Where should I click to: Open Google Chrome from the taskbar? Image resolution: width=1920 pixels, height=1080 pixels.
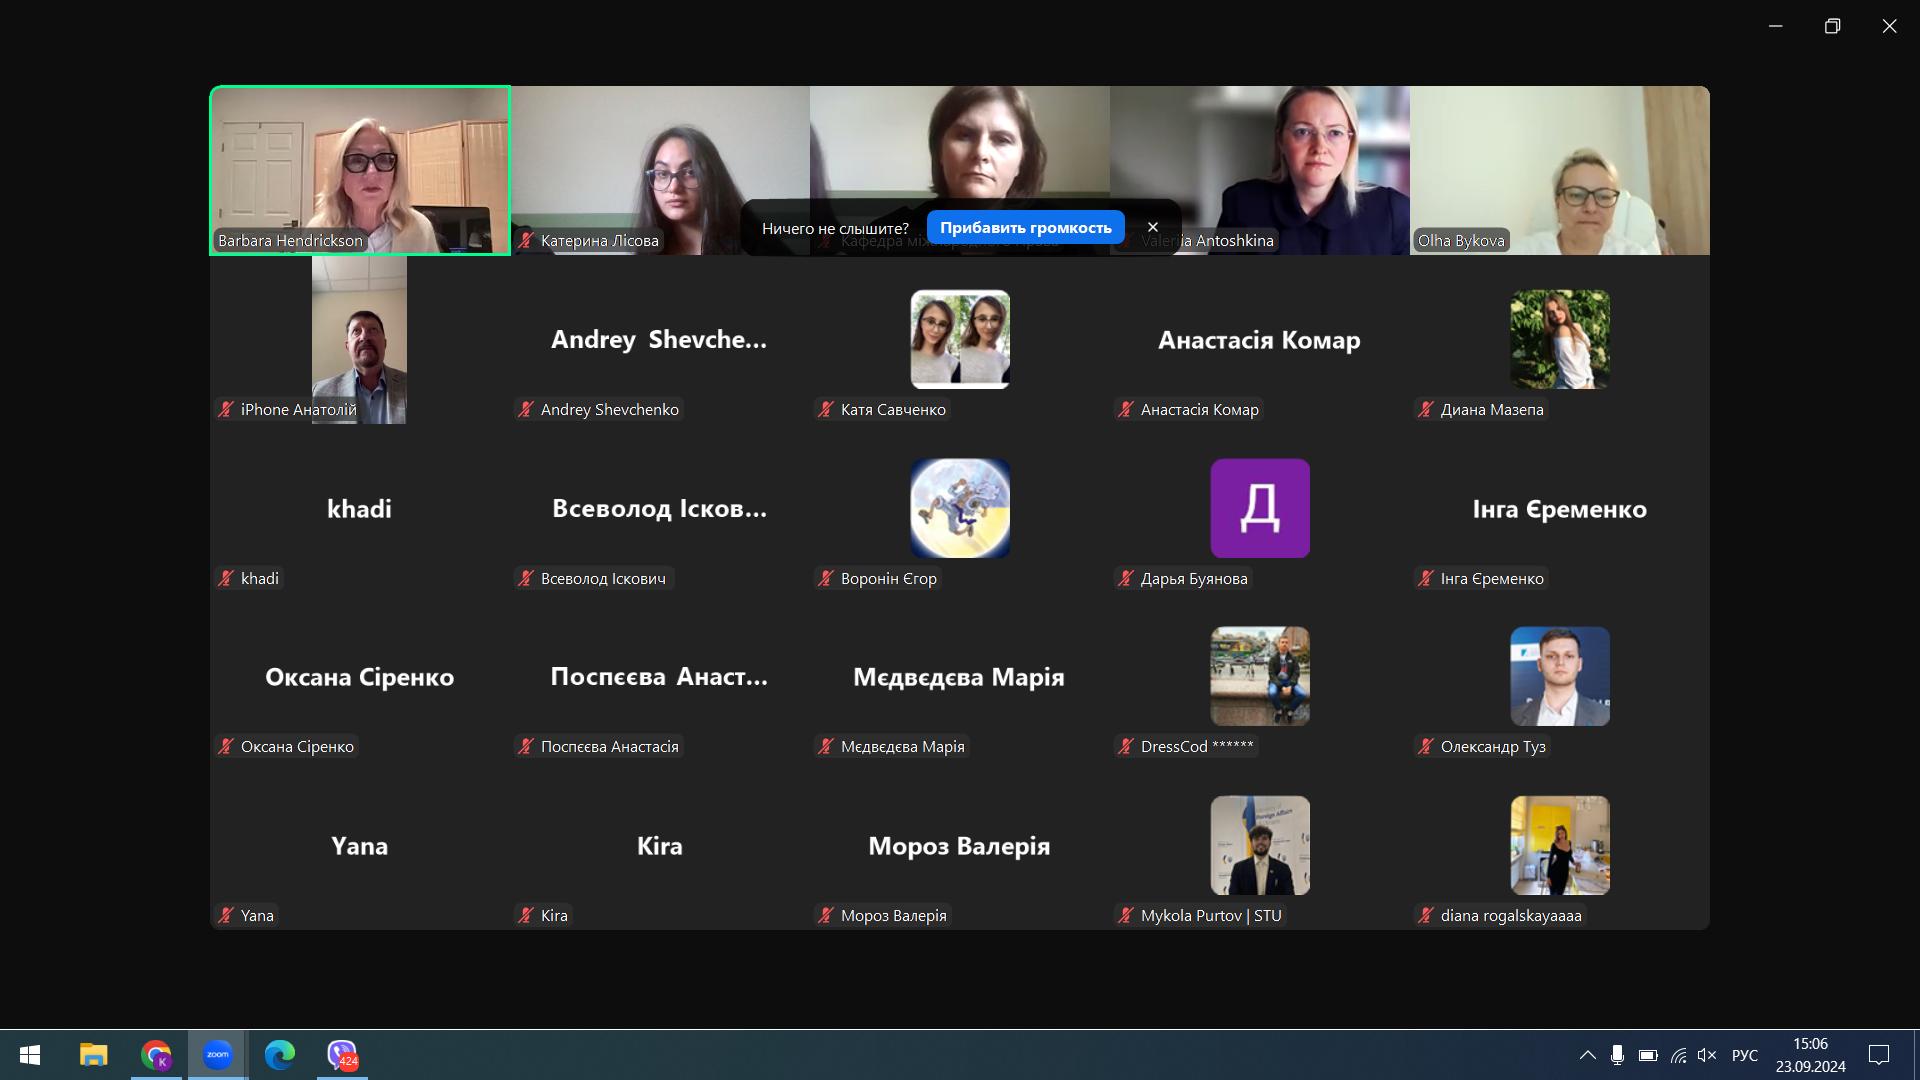click(156, 1055)
